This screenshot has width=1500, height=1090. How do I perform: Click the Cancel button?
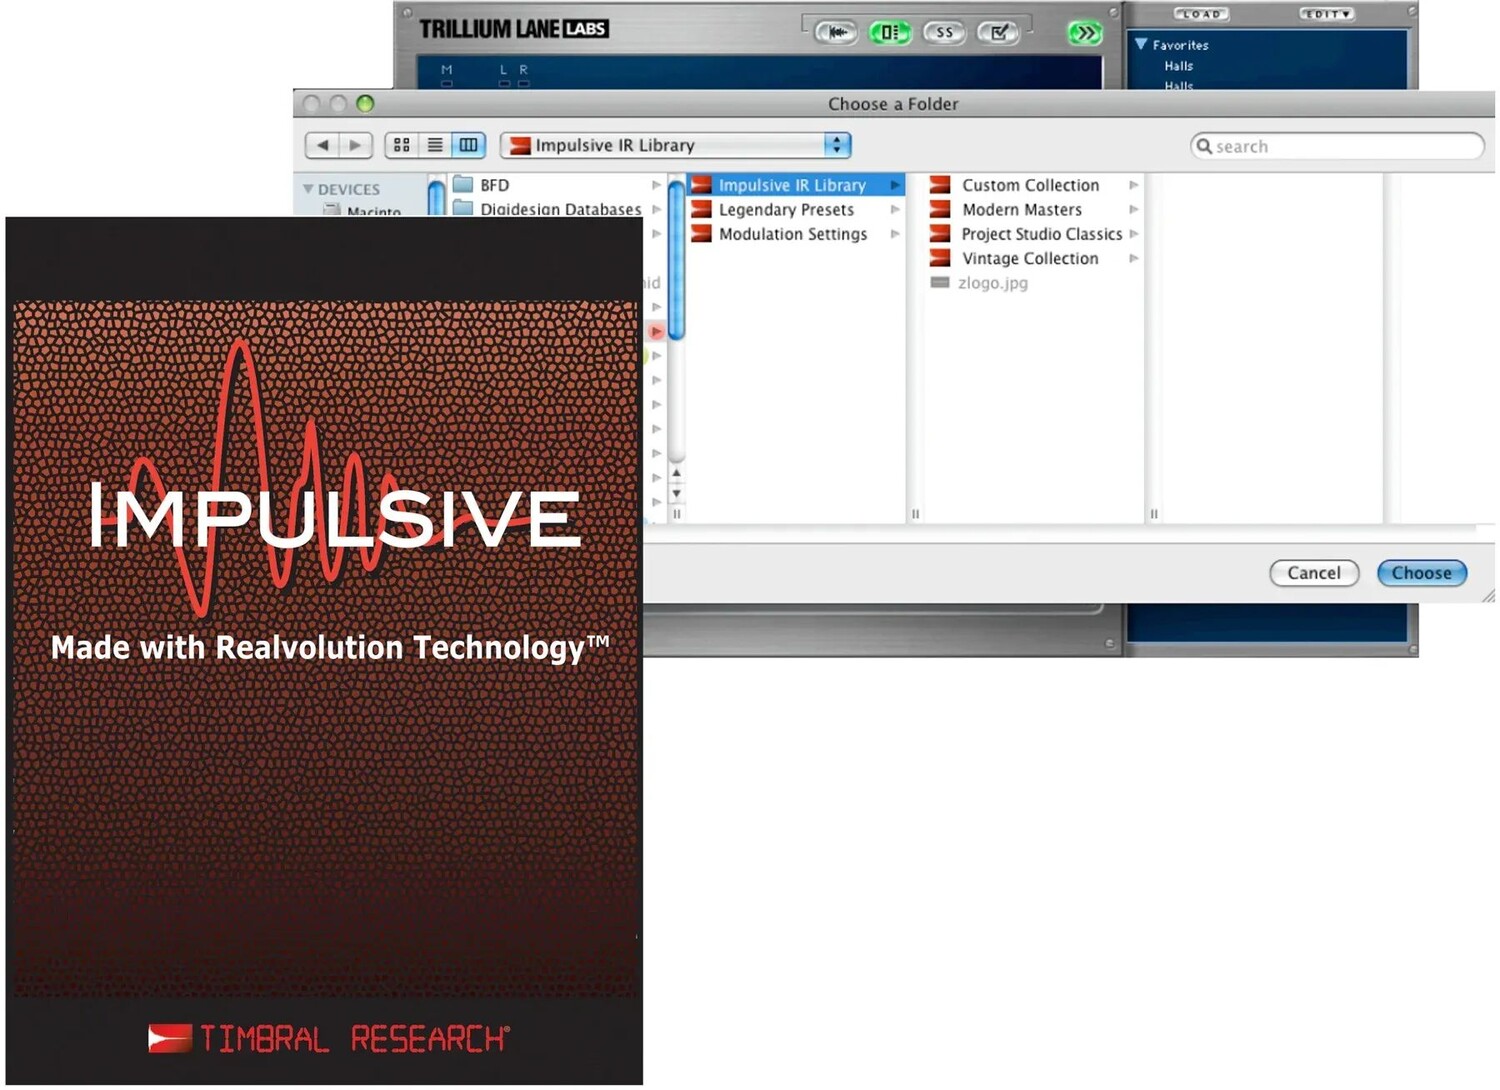coord(1314,573)
